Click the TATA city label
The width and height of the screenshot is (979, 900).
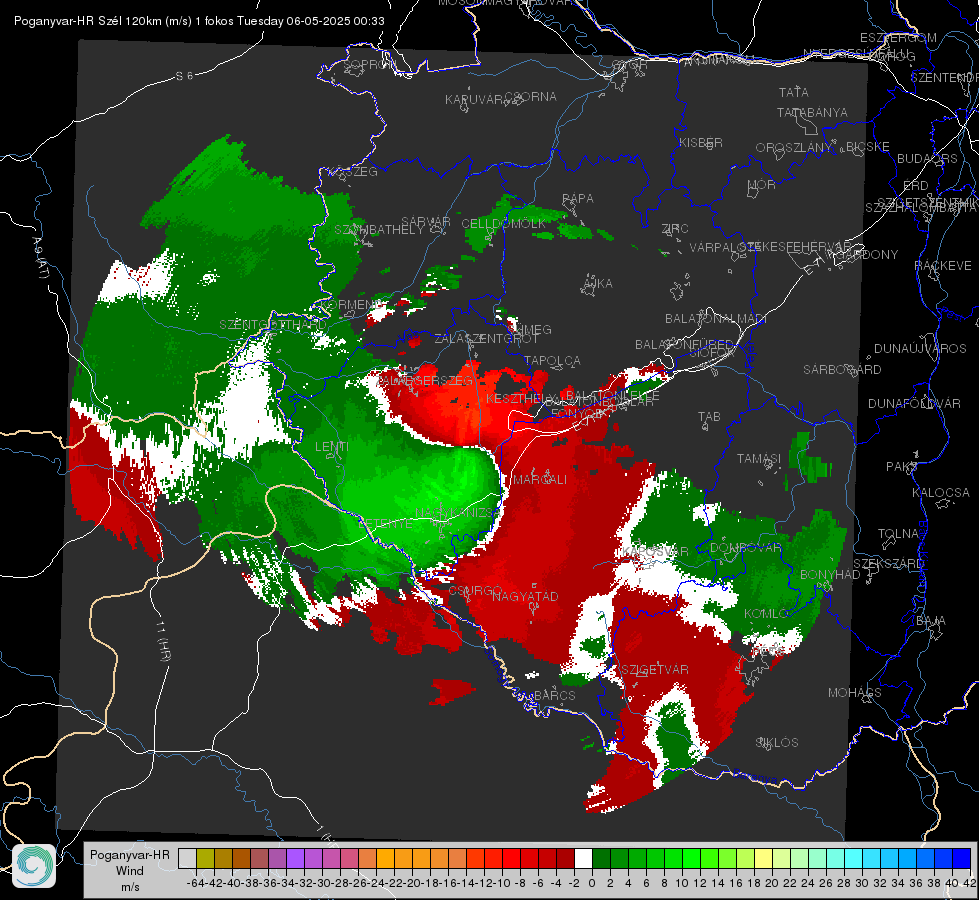pos(794,92)
